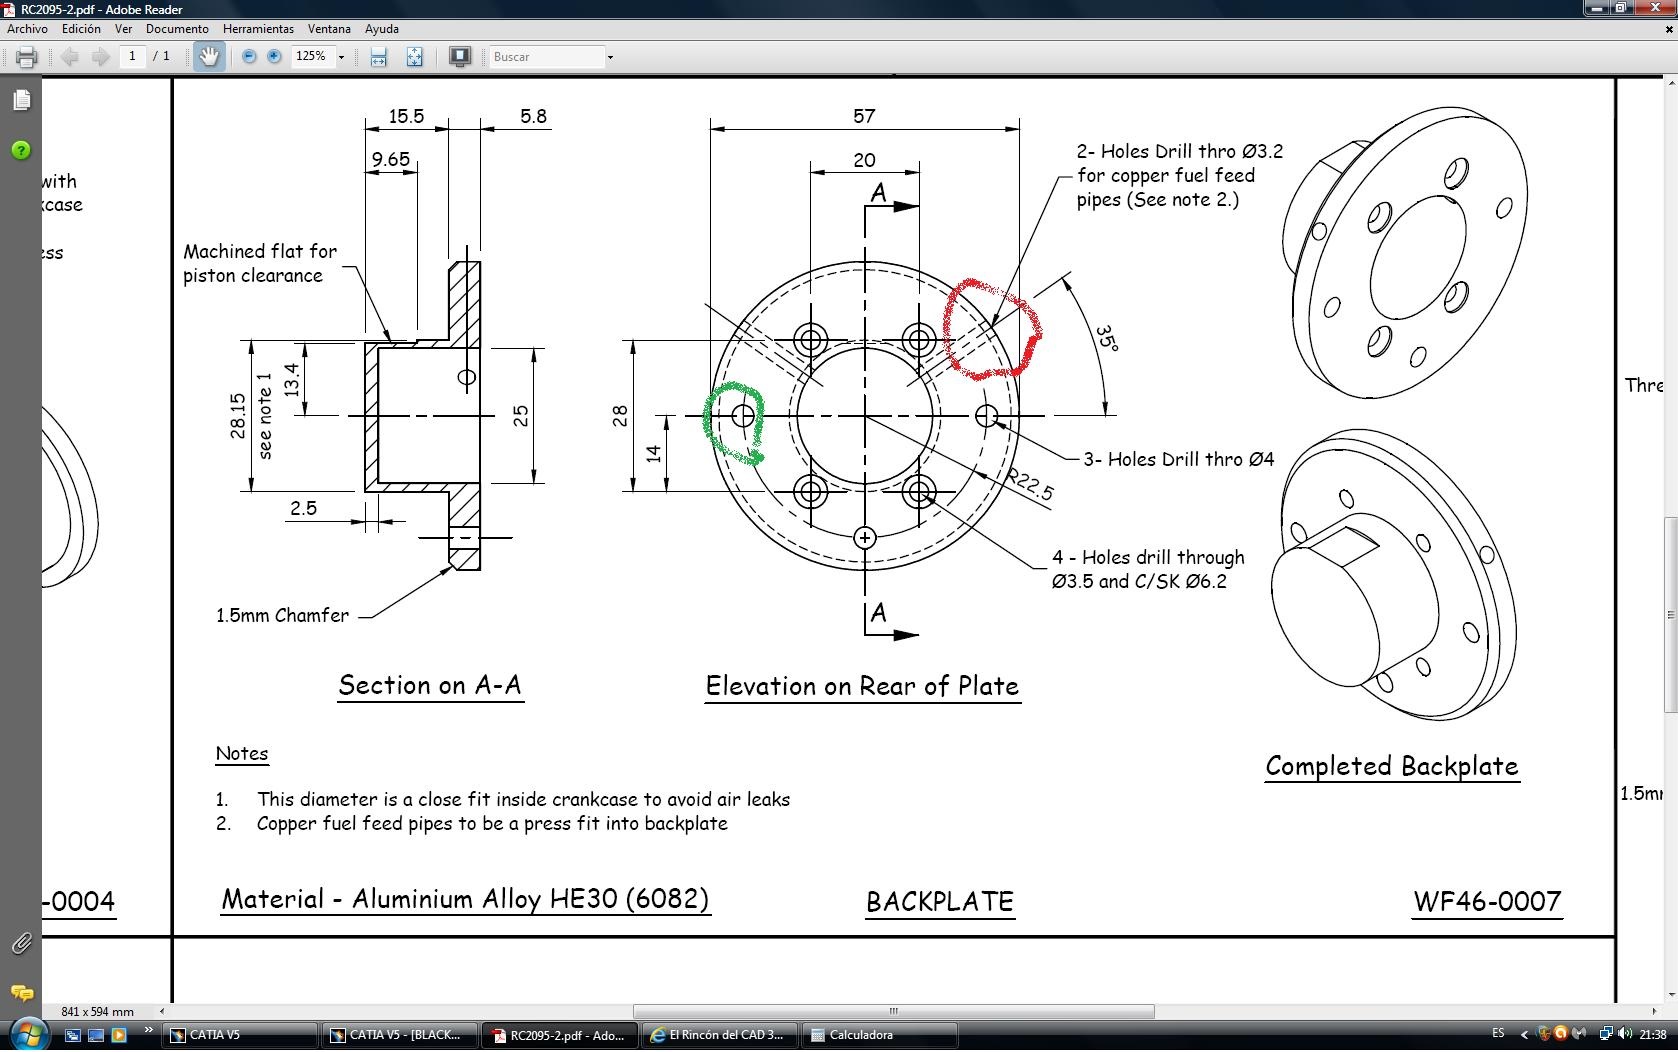Screen dimensions: 1678x1052
Task: Open the Documento menu
Action: 177,29
